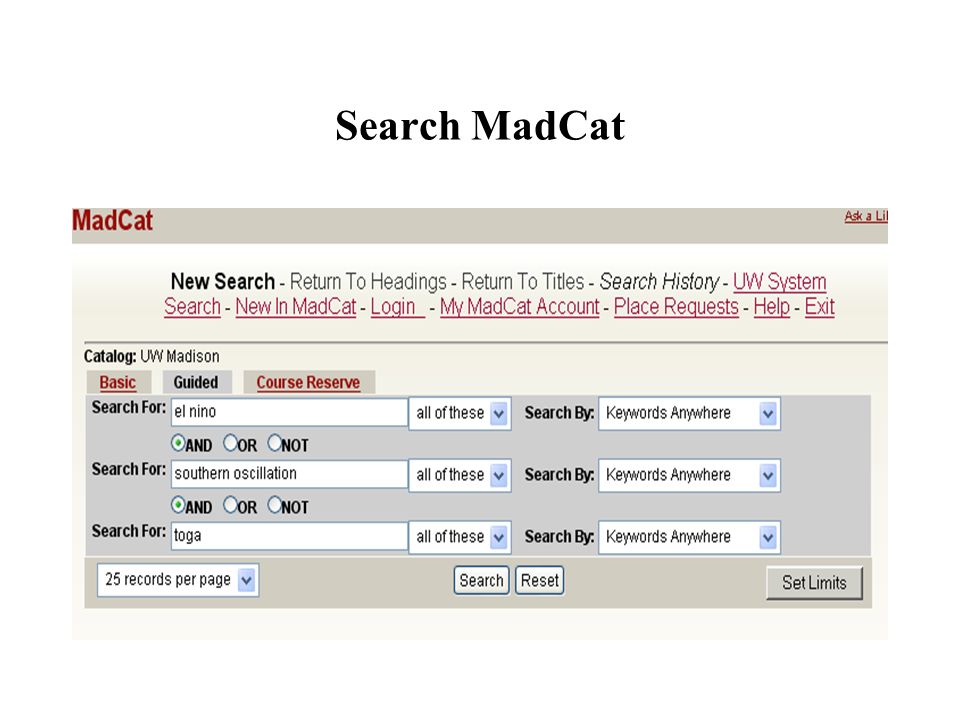Focus the 'toga' search field
960x720 pixels.
click(289, 536)
